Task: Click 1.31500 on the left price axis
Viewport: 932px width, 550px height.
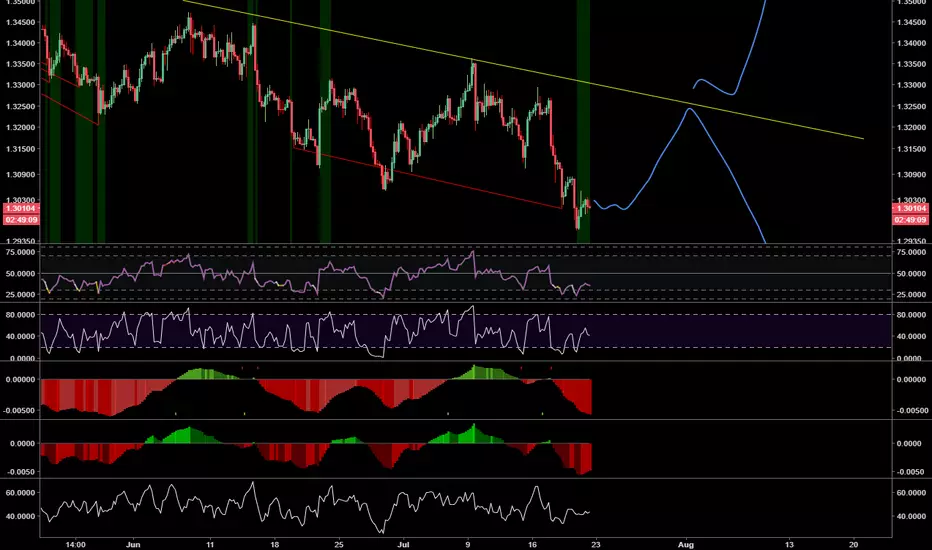Action: point(20,149)
